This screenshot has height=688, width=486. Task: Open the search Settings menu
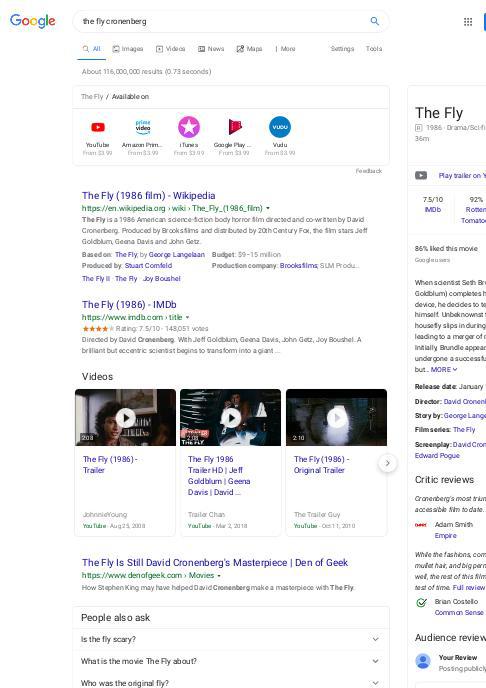pyautogui.click(x=342, y=49)
